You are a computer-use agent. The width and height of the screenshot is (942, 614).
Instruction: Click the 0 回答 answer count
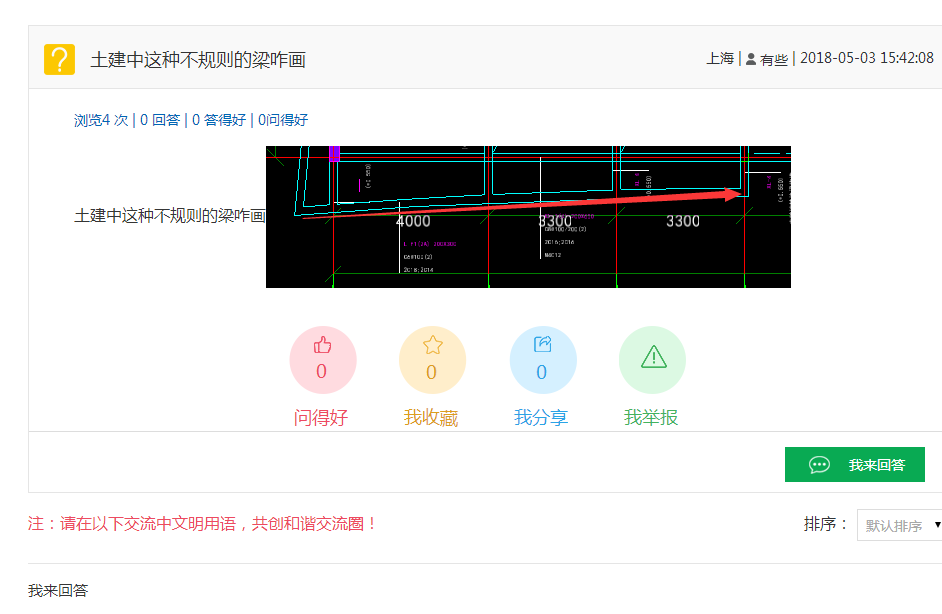point(160,120)
